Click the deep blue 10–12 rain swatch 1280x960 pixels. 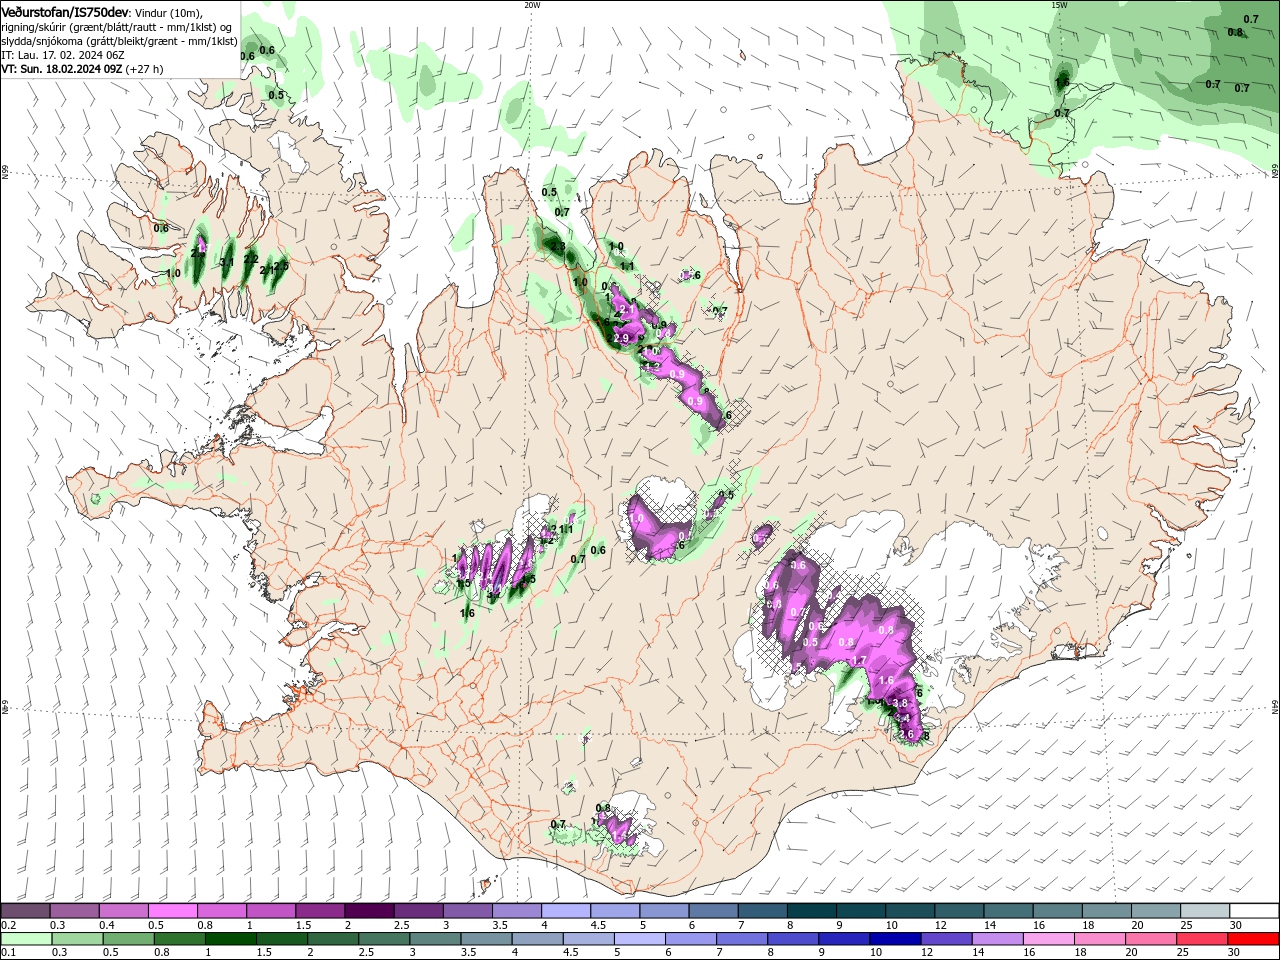[x=895, y=939]
